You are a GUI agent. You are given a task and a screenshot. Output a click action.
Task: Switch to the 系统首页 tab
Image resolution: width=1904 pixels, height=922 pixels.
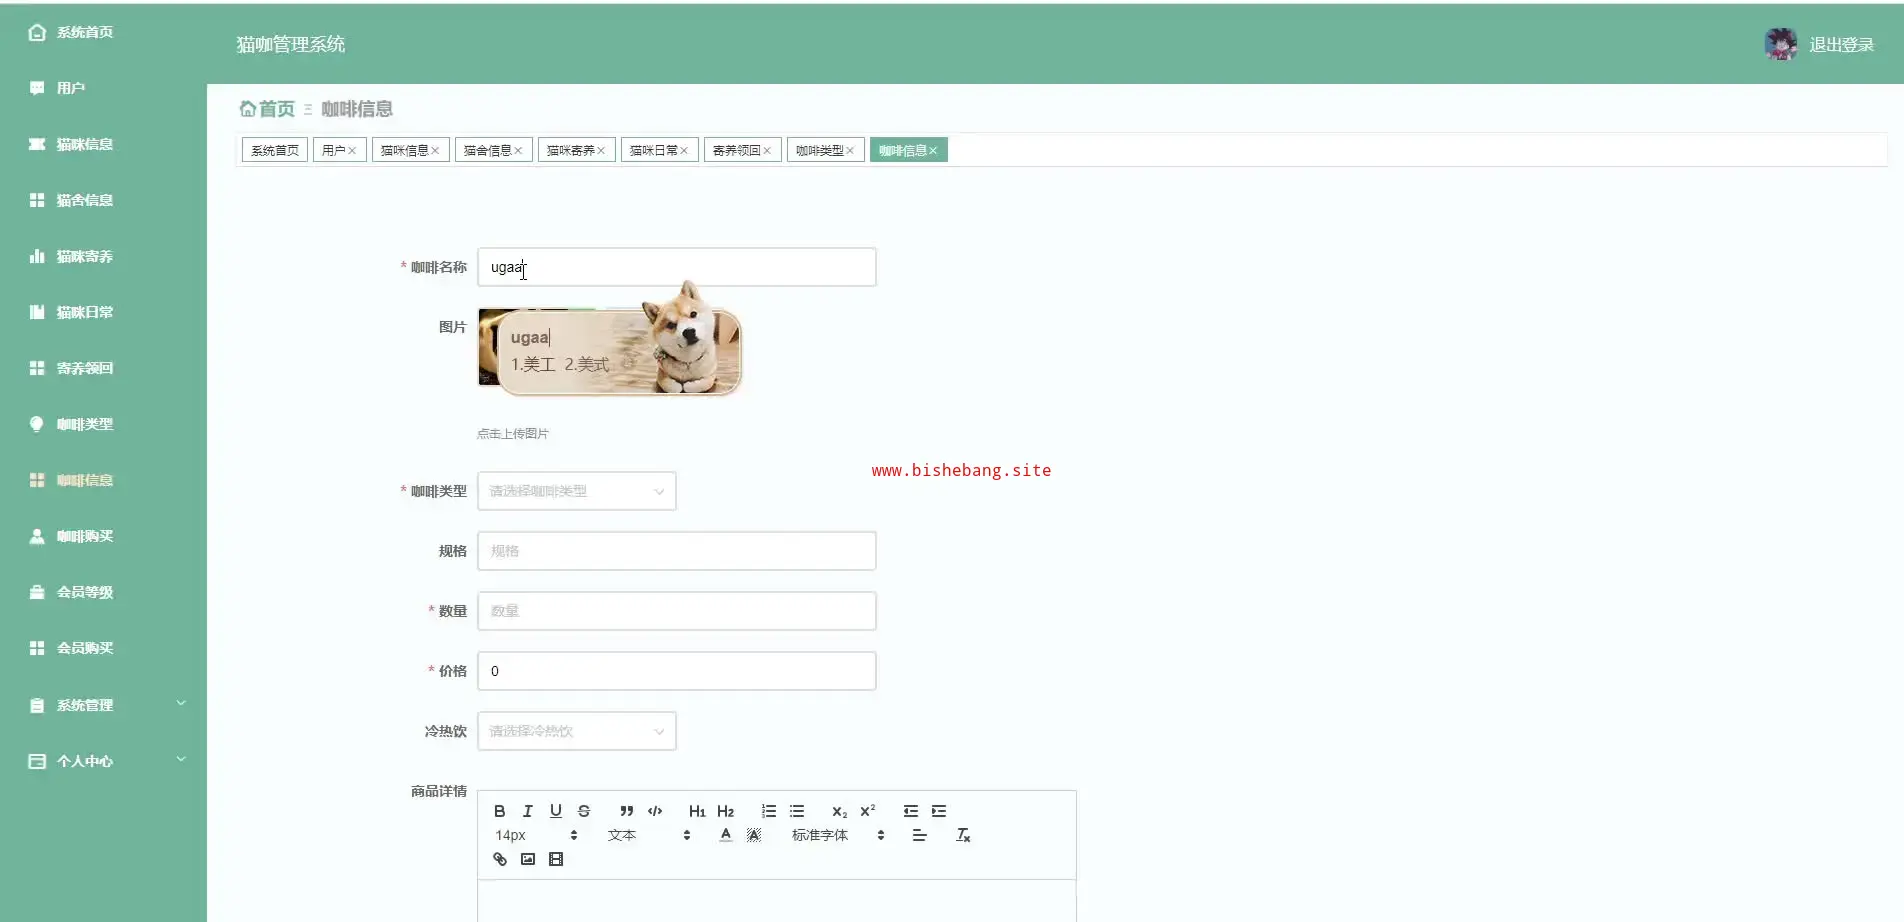275,150
